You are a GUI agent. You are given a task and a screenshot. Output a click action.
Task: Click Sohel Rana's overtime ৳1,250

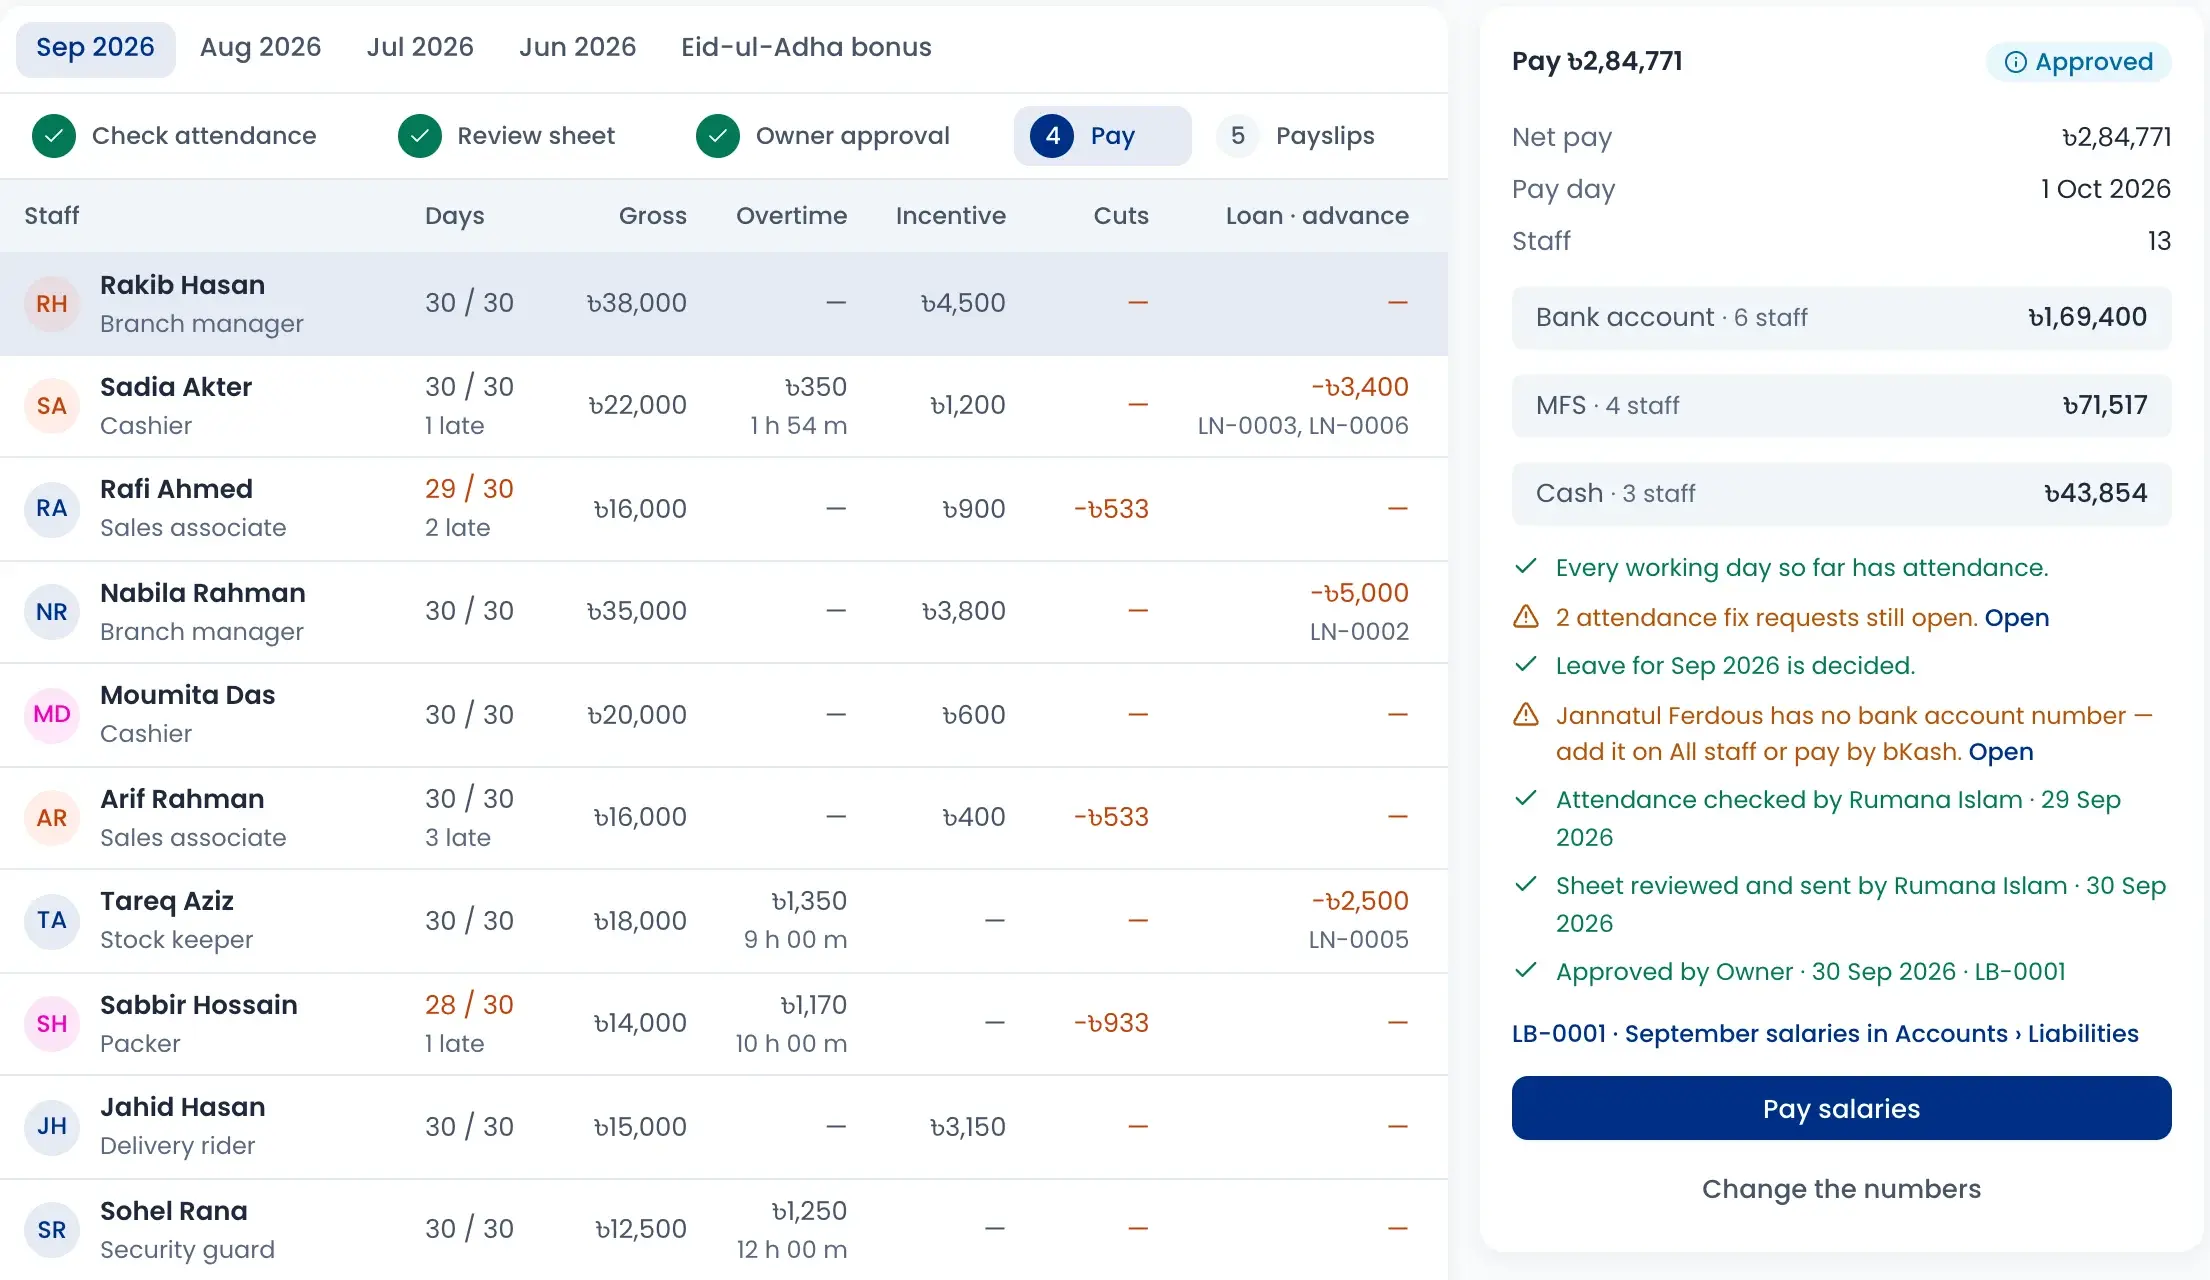coord(809,1211)
